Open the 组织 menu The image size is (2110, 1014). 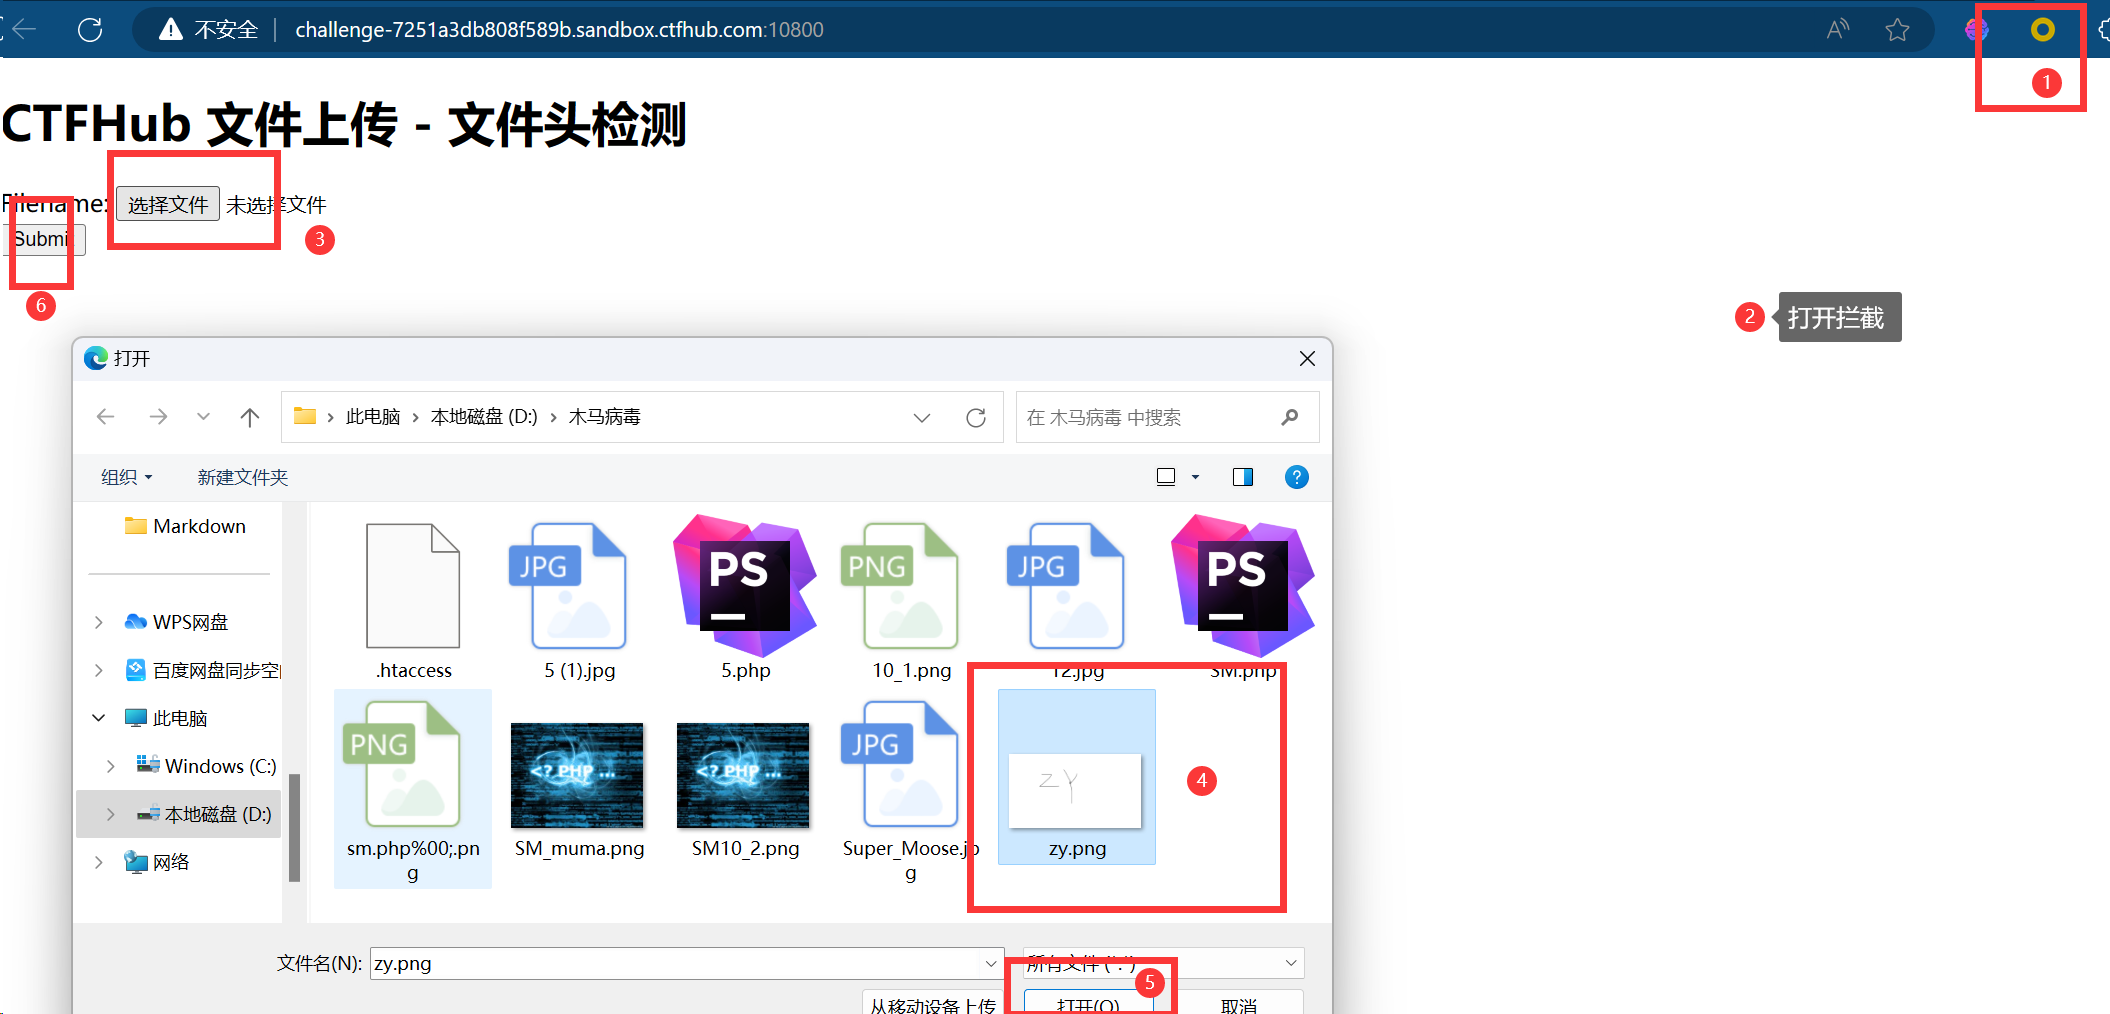coord(126,477)
